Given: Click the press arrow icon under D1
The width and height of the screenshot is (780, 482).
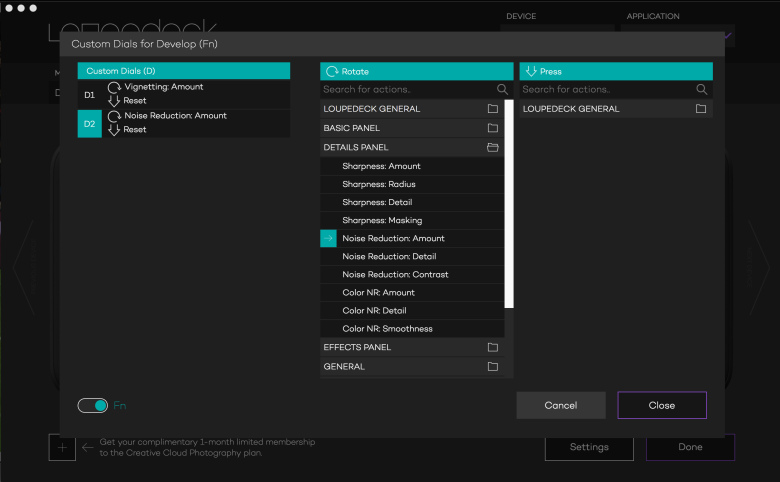Looking at the screenshot, I should tap(114, 101).
